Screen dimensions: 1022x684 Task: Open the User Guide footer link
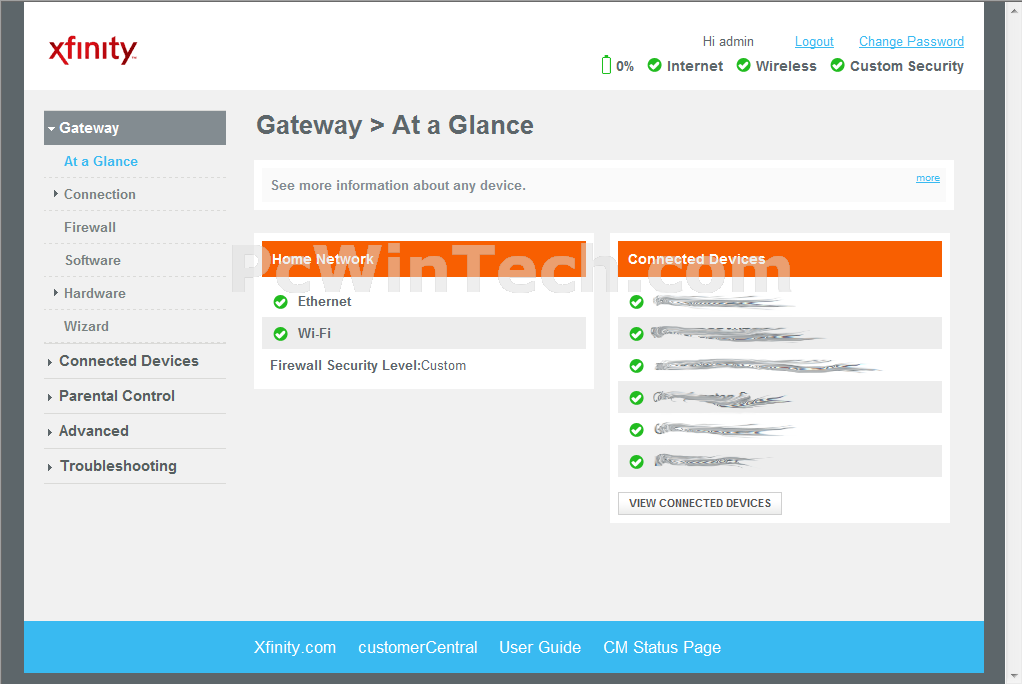click(540, 647)
